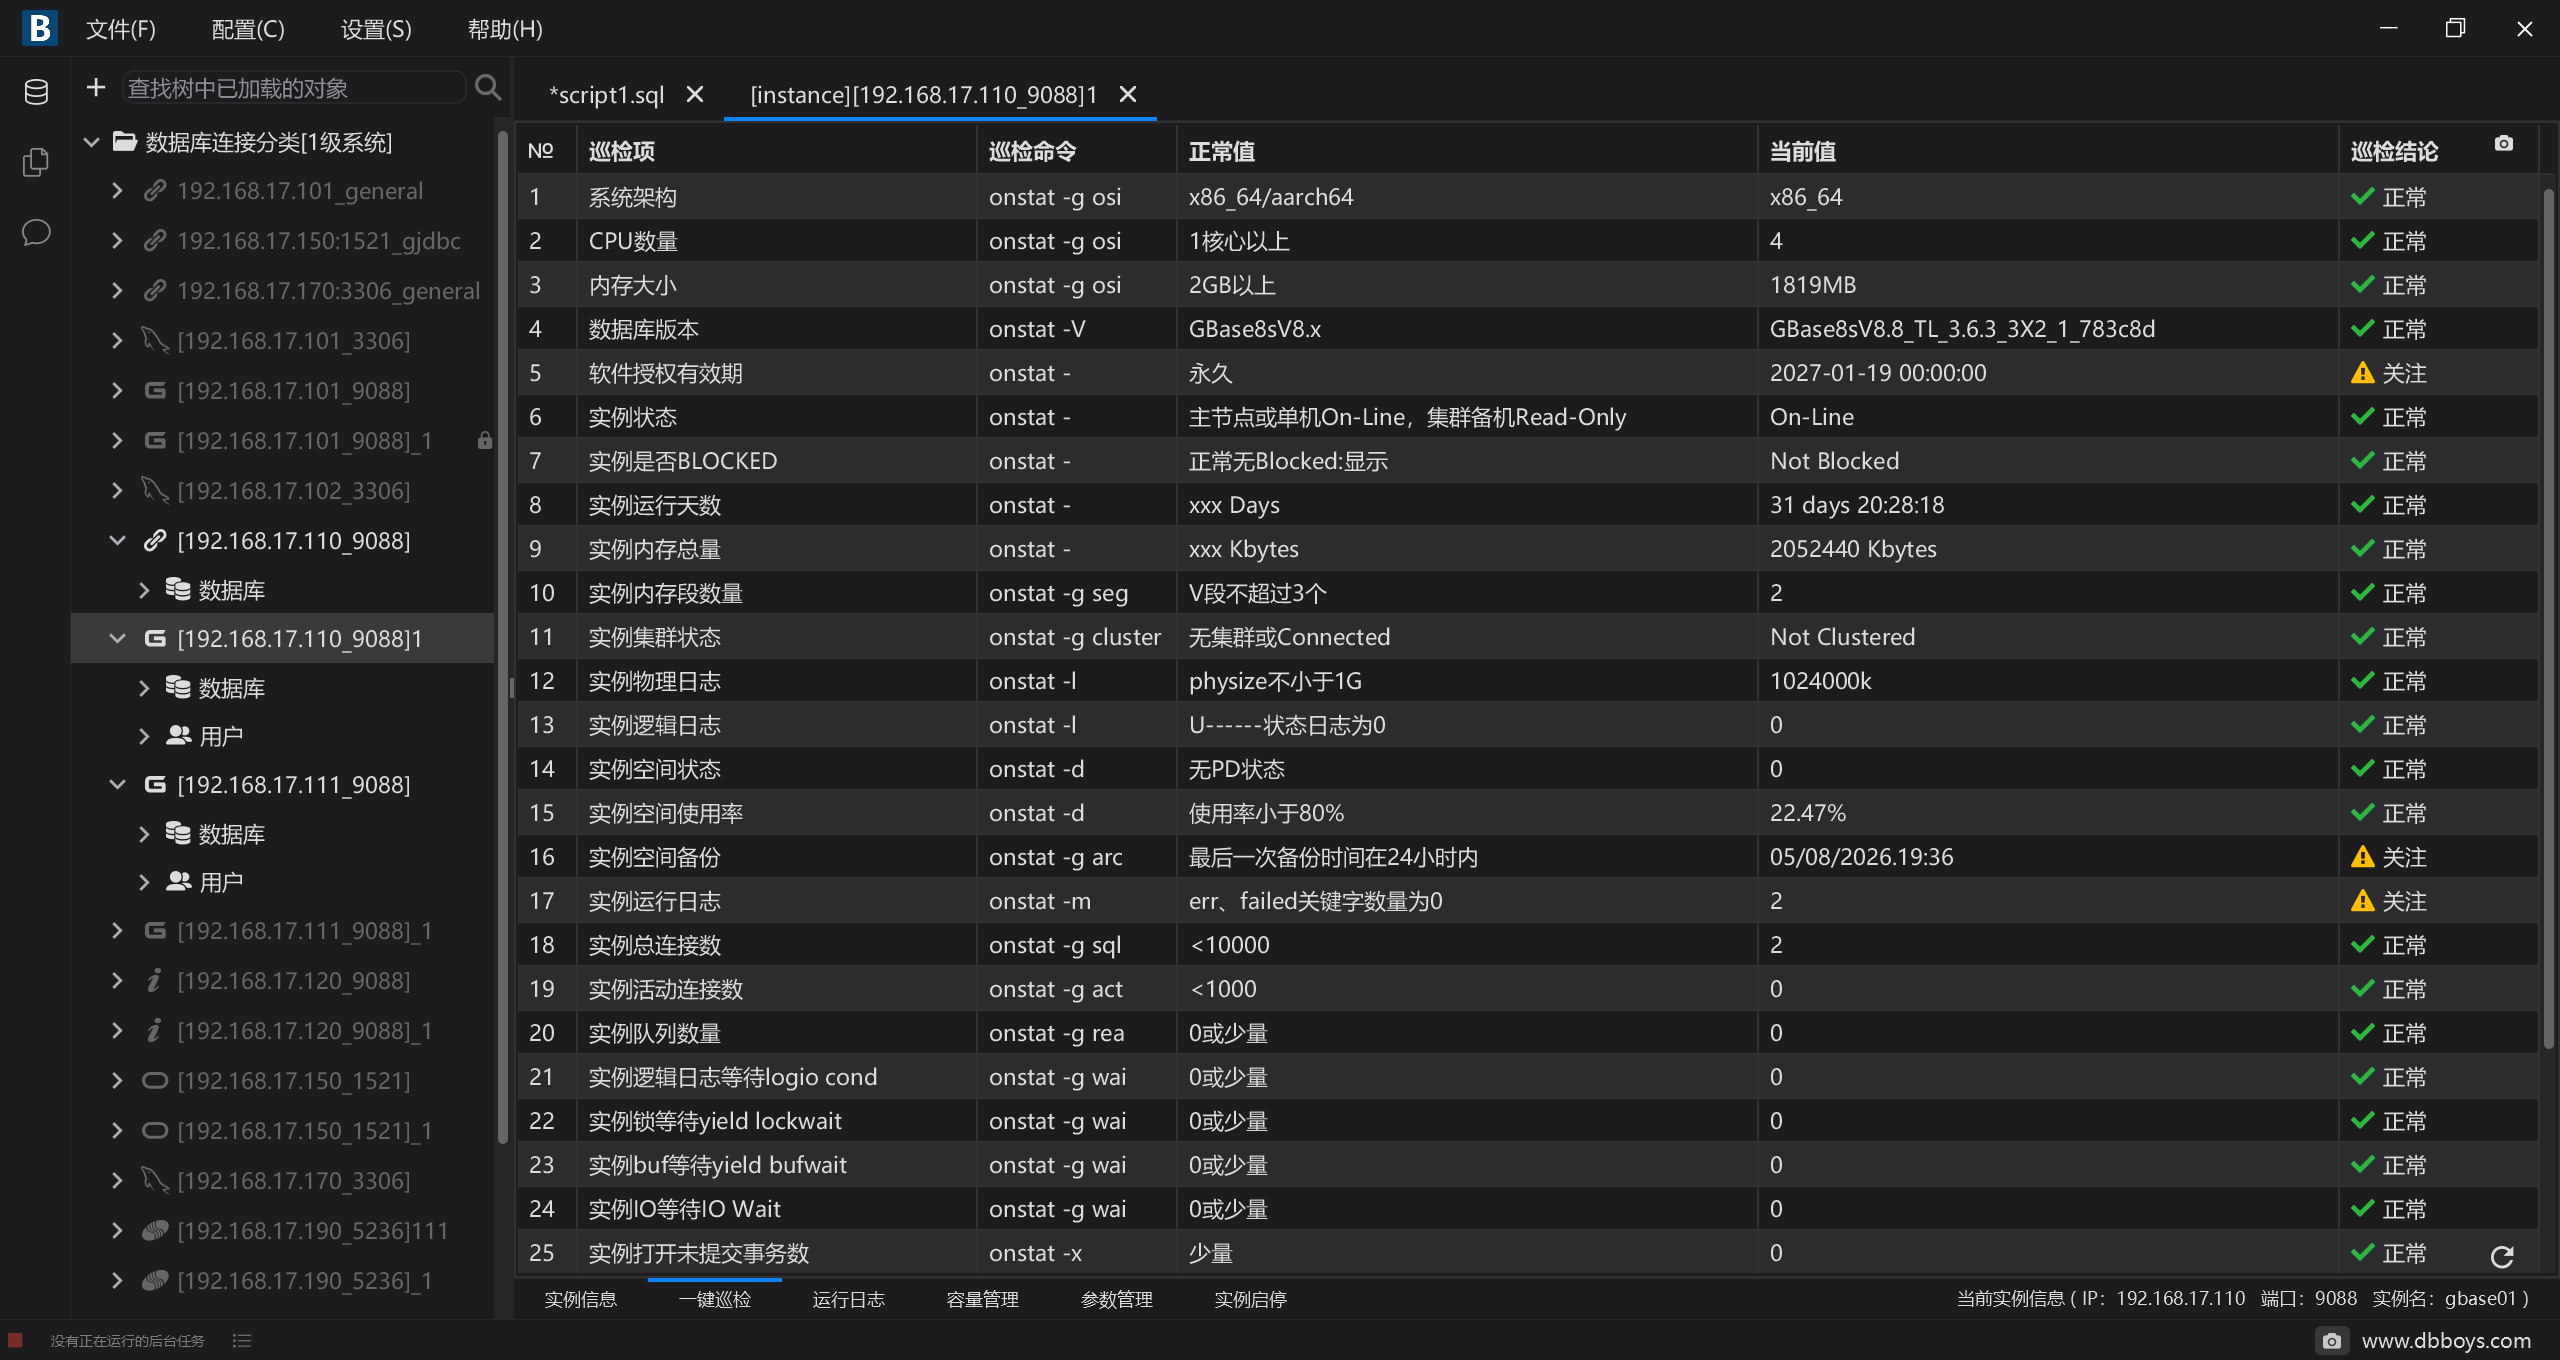Open the 运行日志 bottom tab
Viewport: 2560px width, 1360px height.
[849, 1299]
